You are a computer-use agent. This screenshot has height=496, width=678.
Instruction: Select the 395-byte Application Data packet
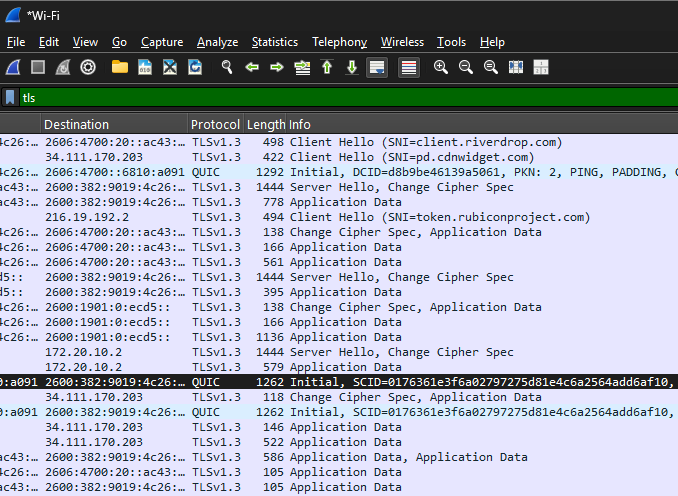pos(339,292)
